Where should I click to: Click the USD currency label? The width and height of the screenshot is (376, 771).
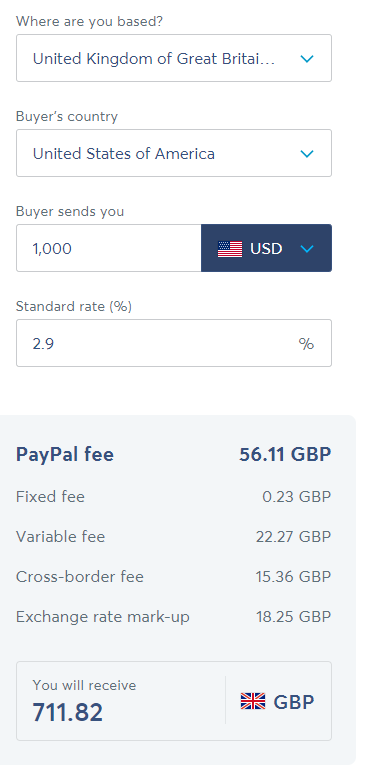click(266, 249)
